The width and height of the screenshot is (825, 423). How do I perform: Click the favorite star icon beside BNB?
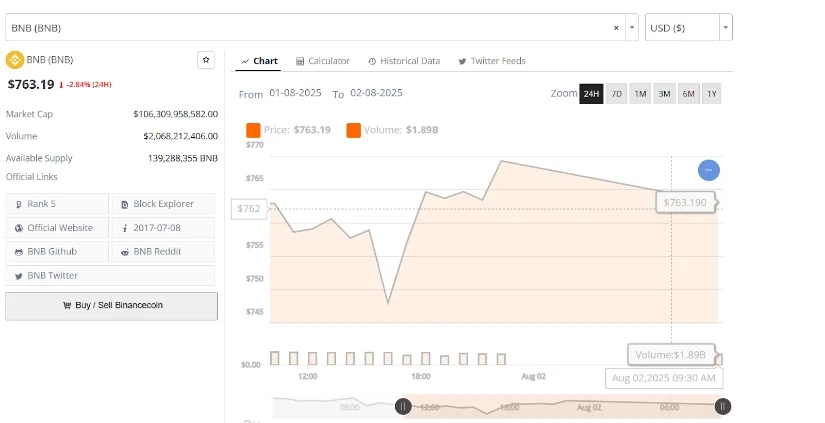coord(206,60)
